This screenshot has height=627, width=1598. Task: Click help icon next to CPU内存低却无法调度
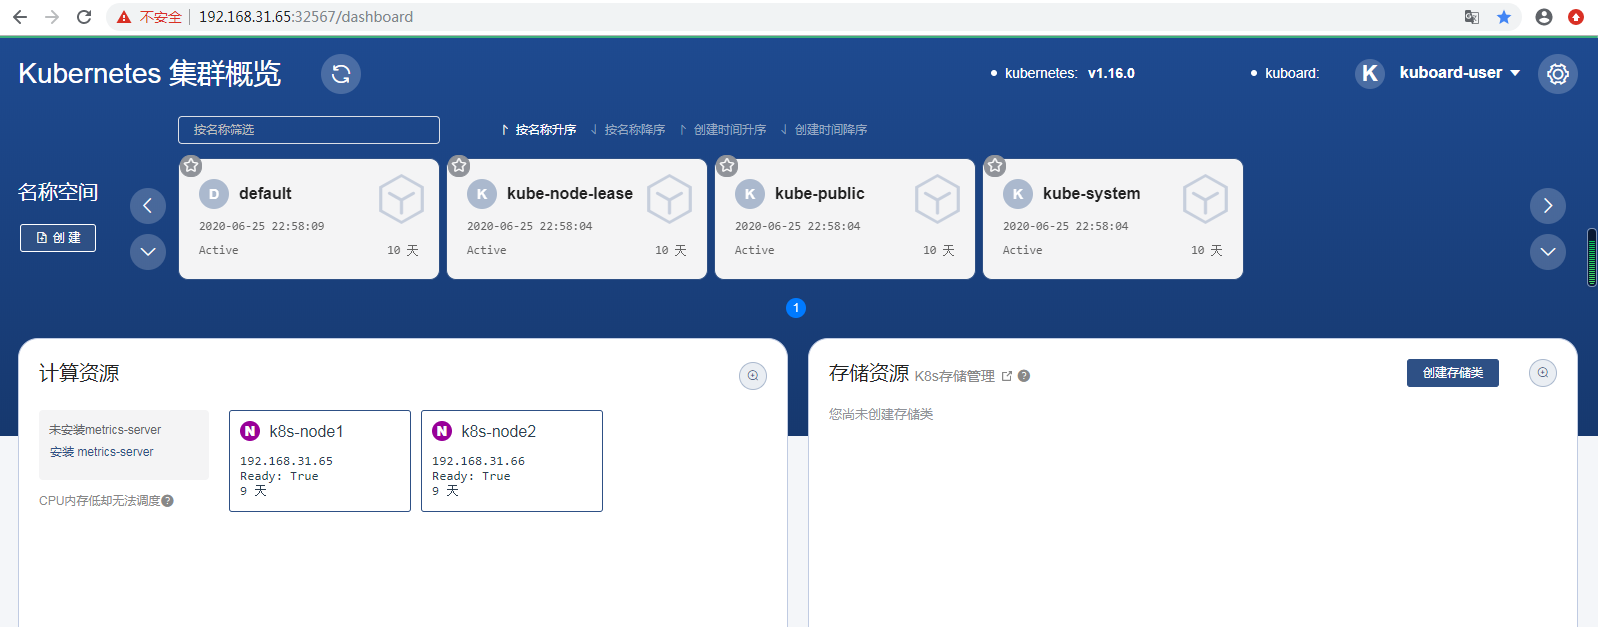click(x=168, y=501)
